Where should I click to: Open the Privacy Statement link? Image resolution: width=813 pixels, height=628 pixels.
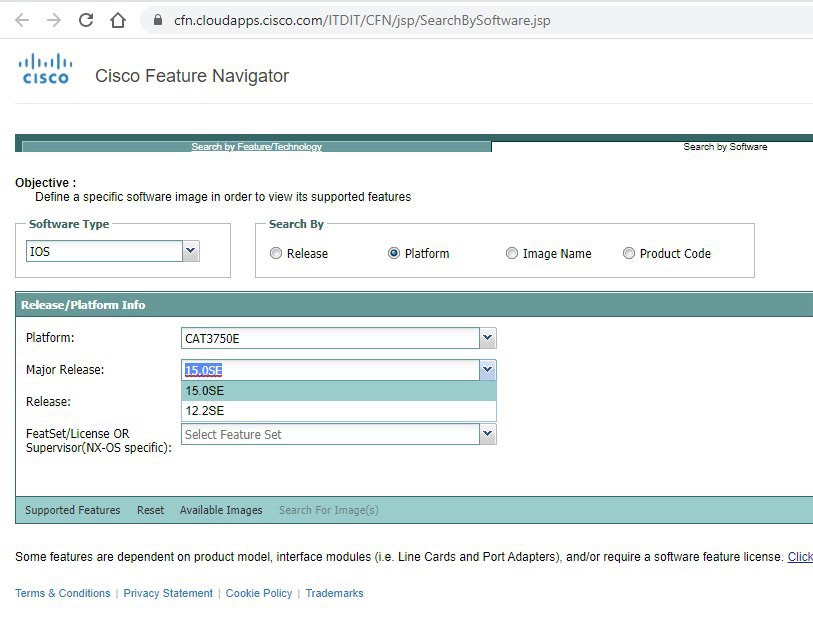coord(168,593)
